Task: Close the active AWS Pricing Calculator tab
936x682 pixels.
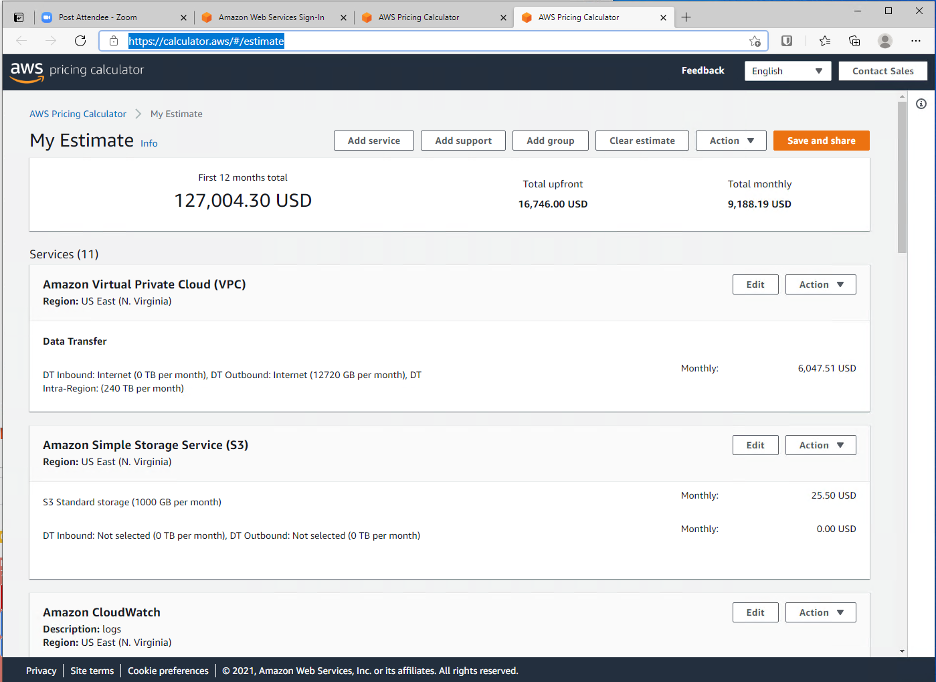Action: click(663, 17)
